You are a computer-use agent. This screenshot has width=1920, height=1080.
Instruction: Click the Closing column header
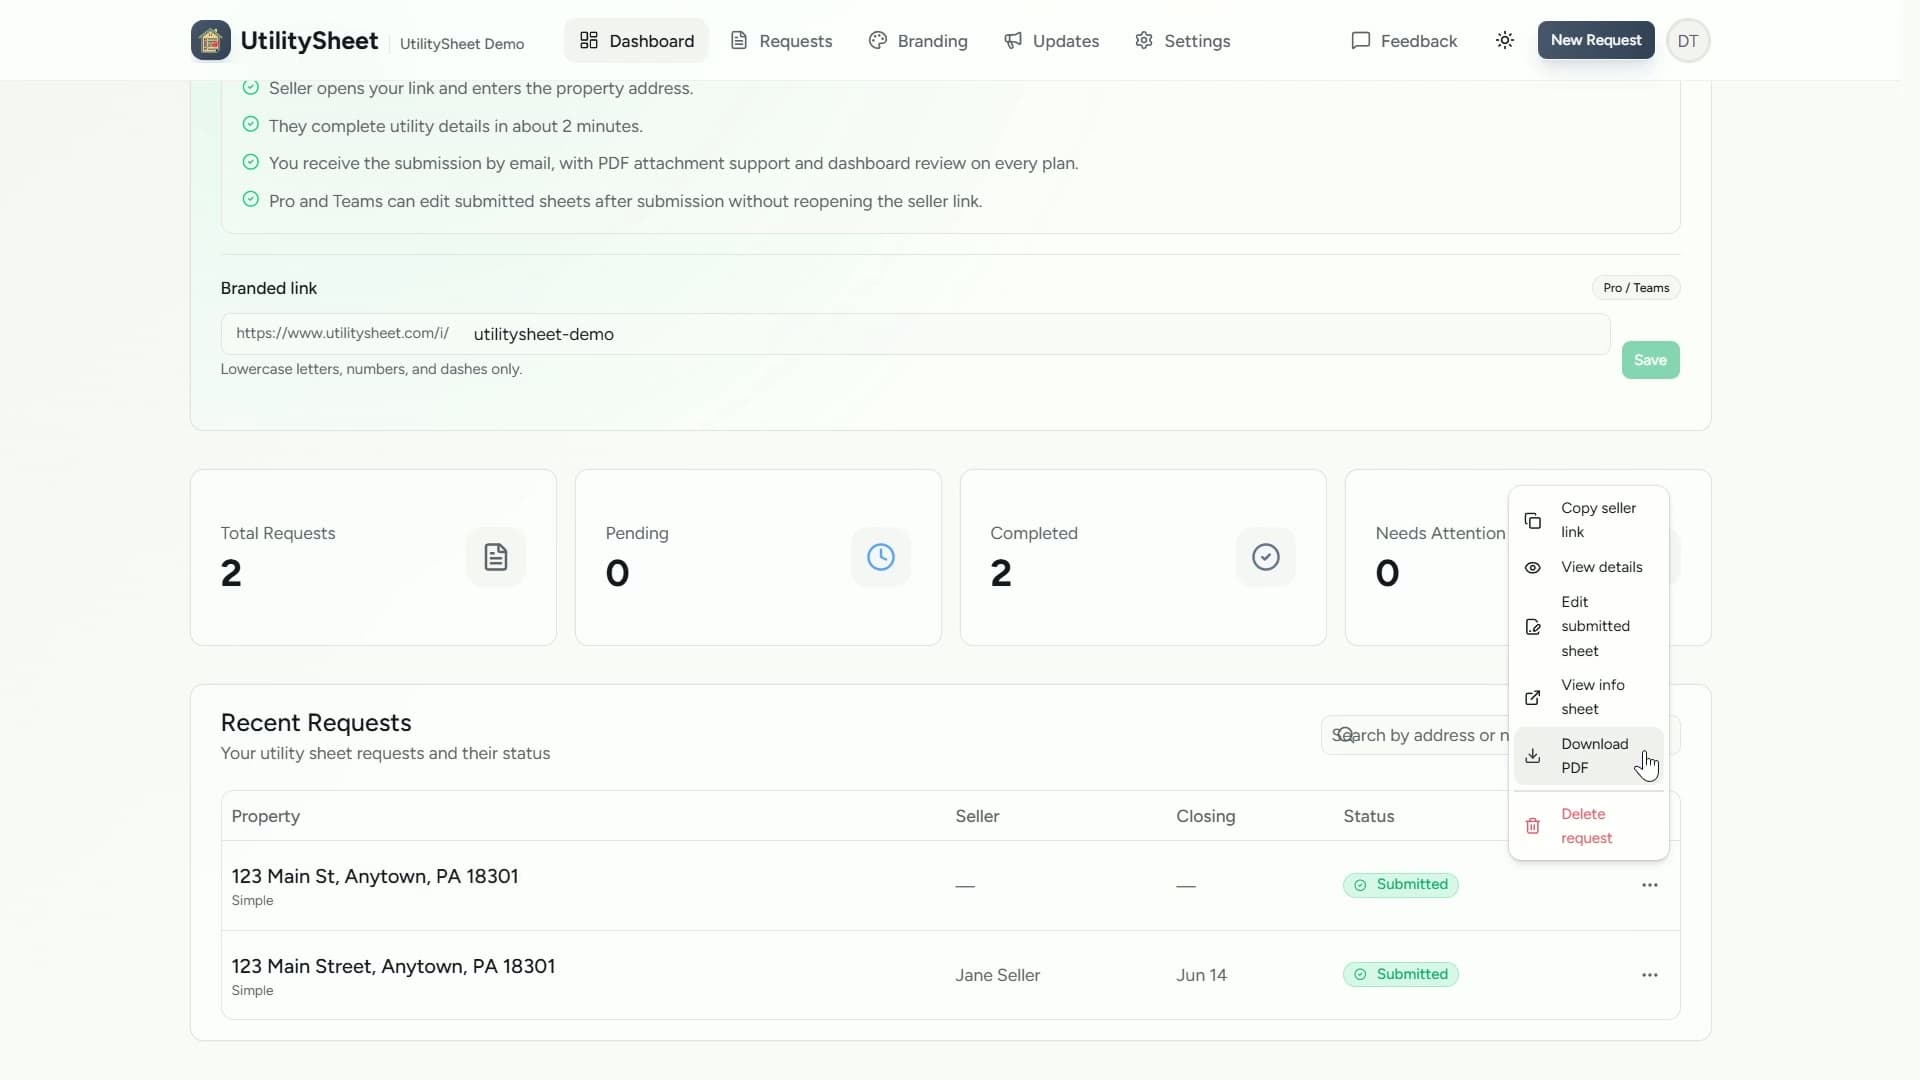click(x=1205, y=816)
